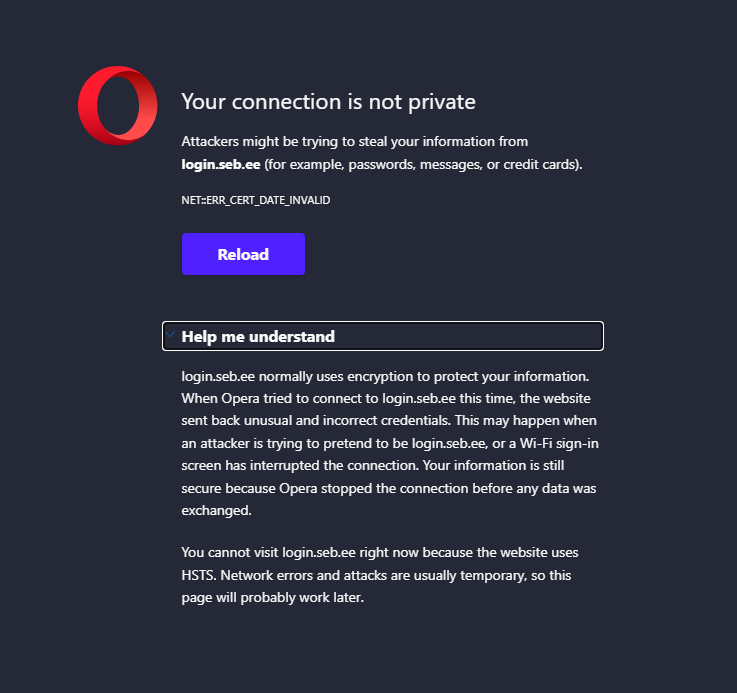The image size is (737, 693).
Task: Click the chevron beside Help me understand
Action: pyautogui.click(x=171, y=336)
